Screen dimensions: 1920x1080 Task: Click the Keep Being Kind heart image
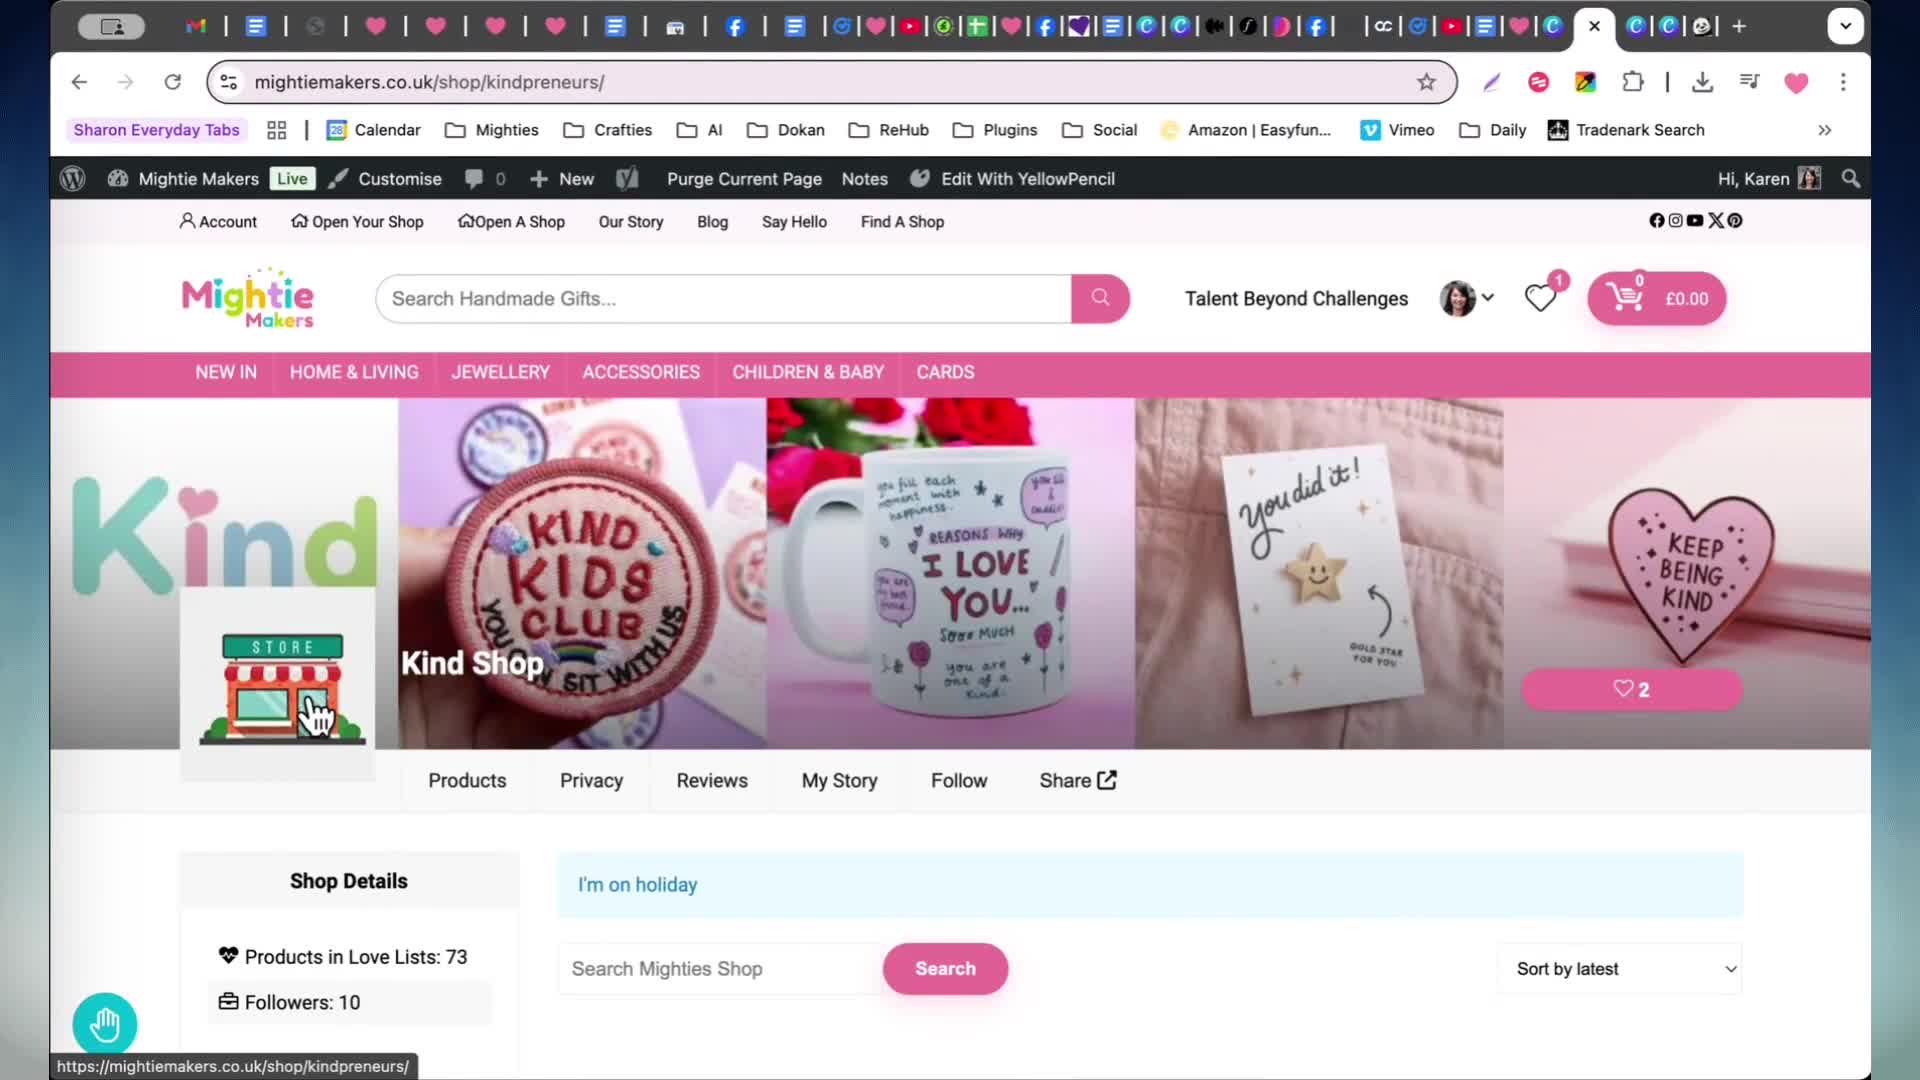click(x=1687, y=575)
